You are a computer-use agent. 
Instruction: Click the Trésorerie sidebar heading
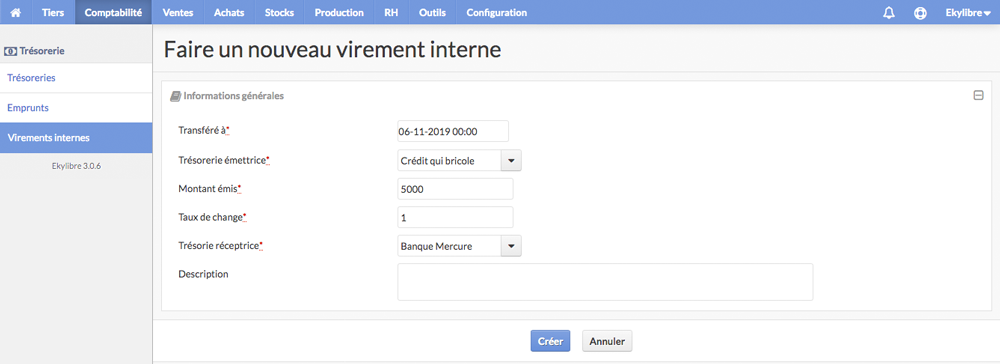[x=42, y=50]
